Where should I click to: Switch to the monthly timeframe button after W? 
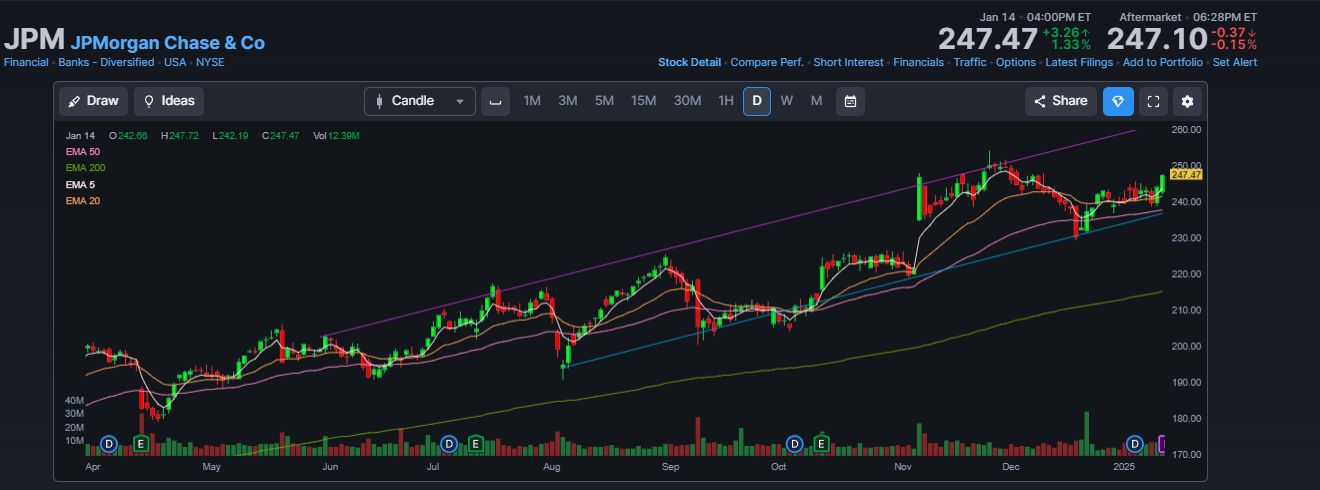(x=816, y=101)
